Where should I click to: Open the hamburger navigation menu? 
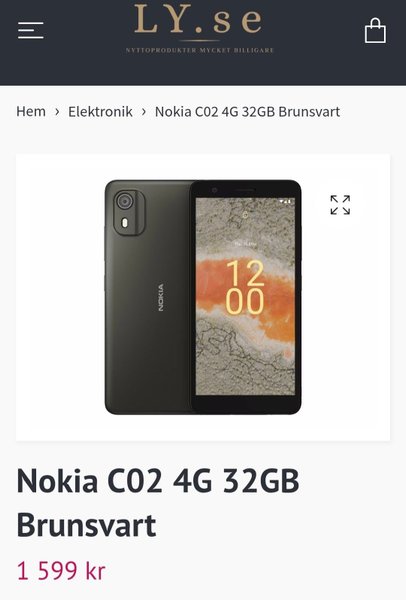31,30
